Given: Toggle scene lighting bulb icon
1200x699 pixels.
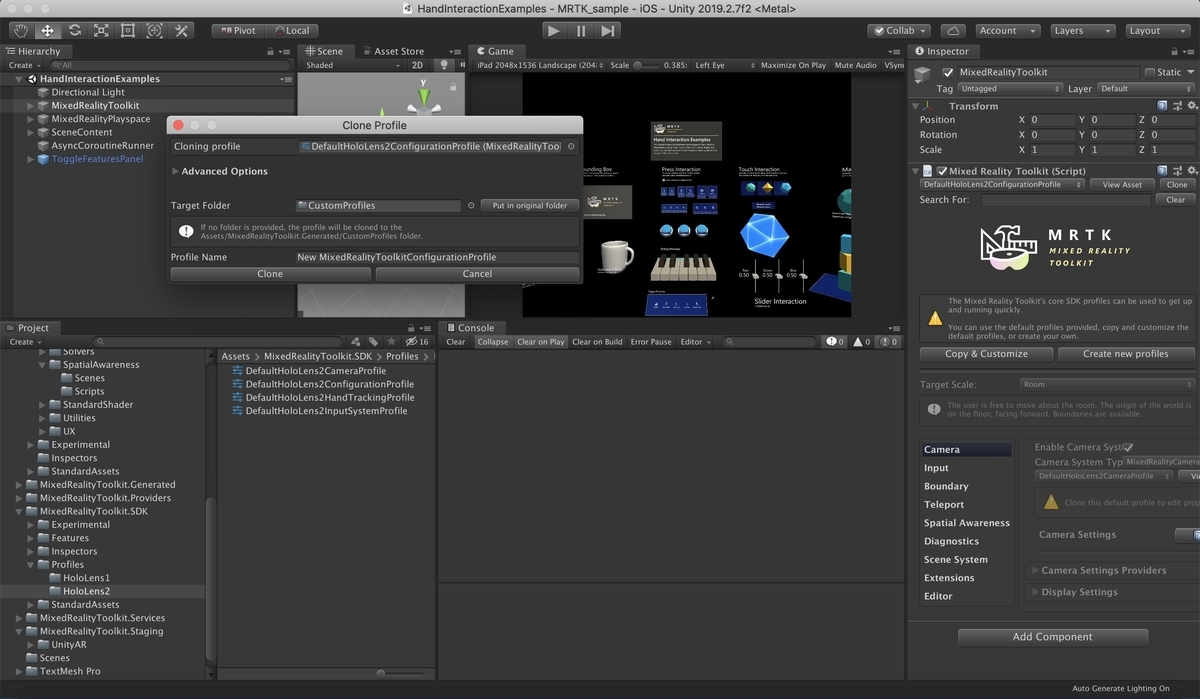Looking at the screenshot, I should click(445, 65).
